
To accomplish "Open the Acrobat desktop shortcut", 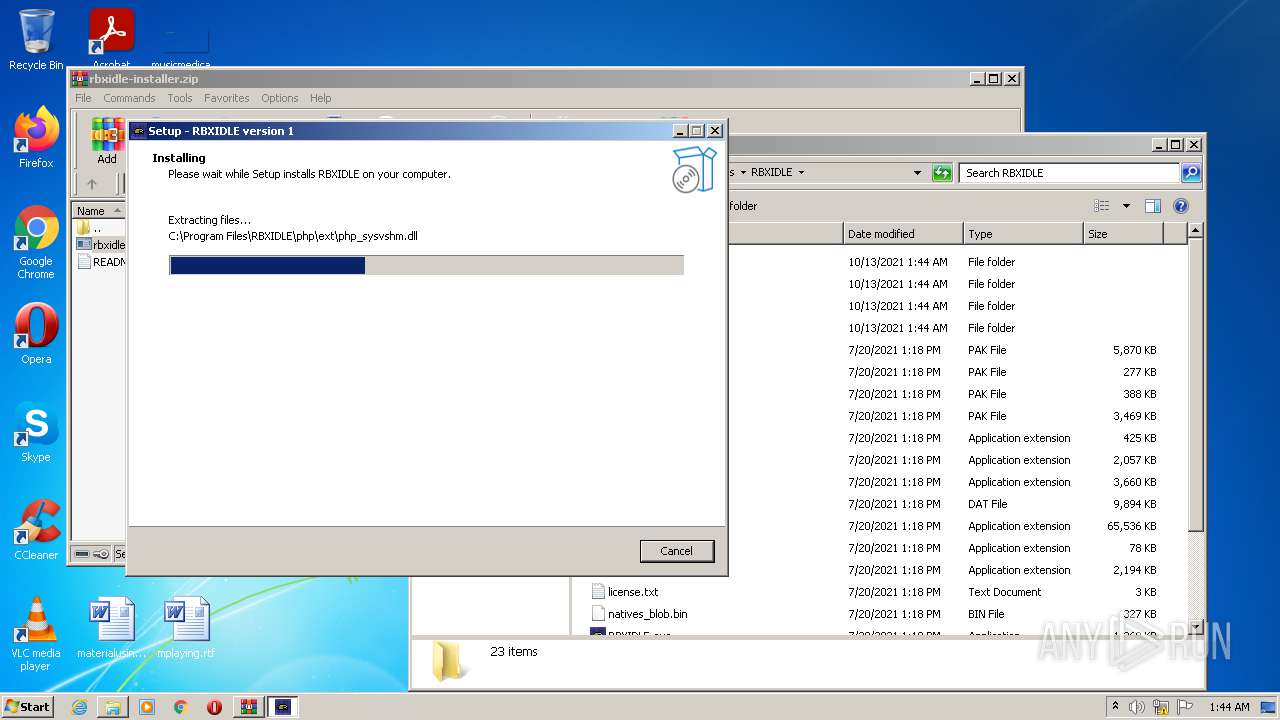I will (111, 40).
